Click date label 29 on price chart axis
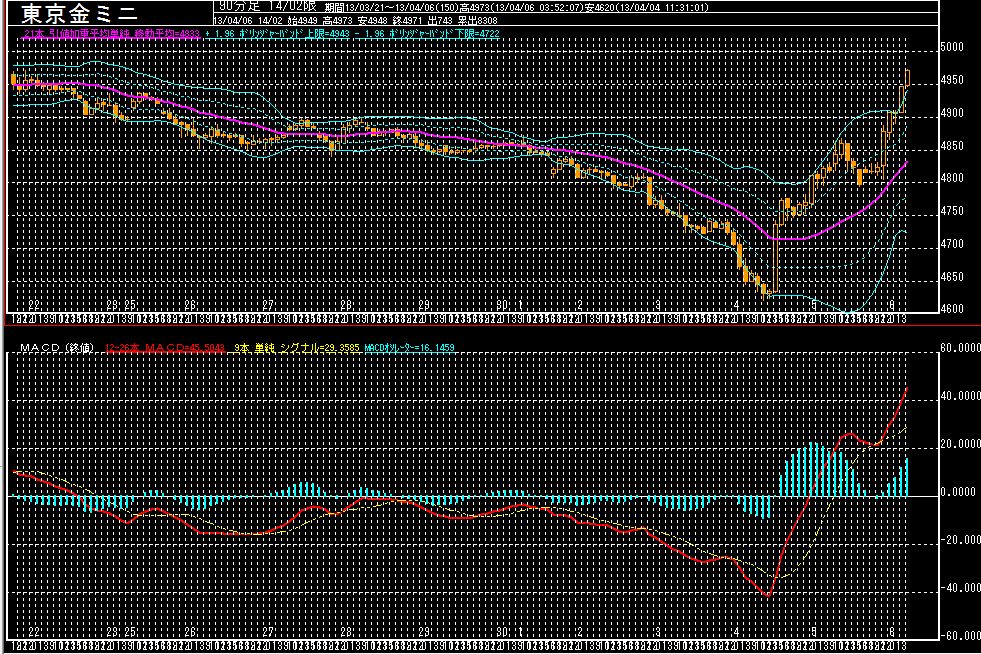The image size is (981, 654). [424, 305]
